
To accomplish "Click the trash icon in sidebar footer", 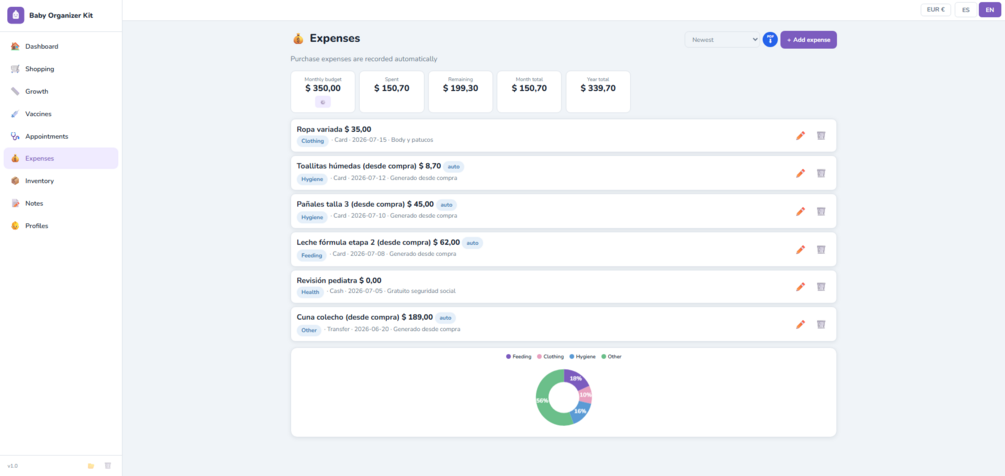I will coord(108,466).
